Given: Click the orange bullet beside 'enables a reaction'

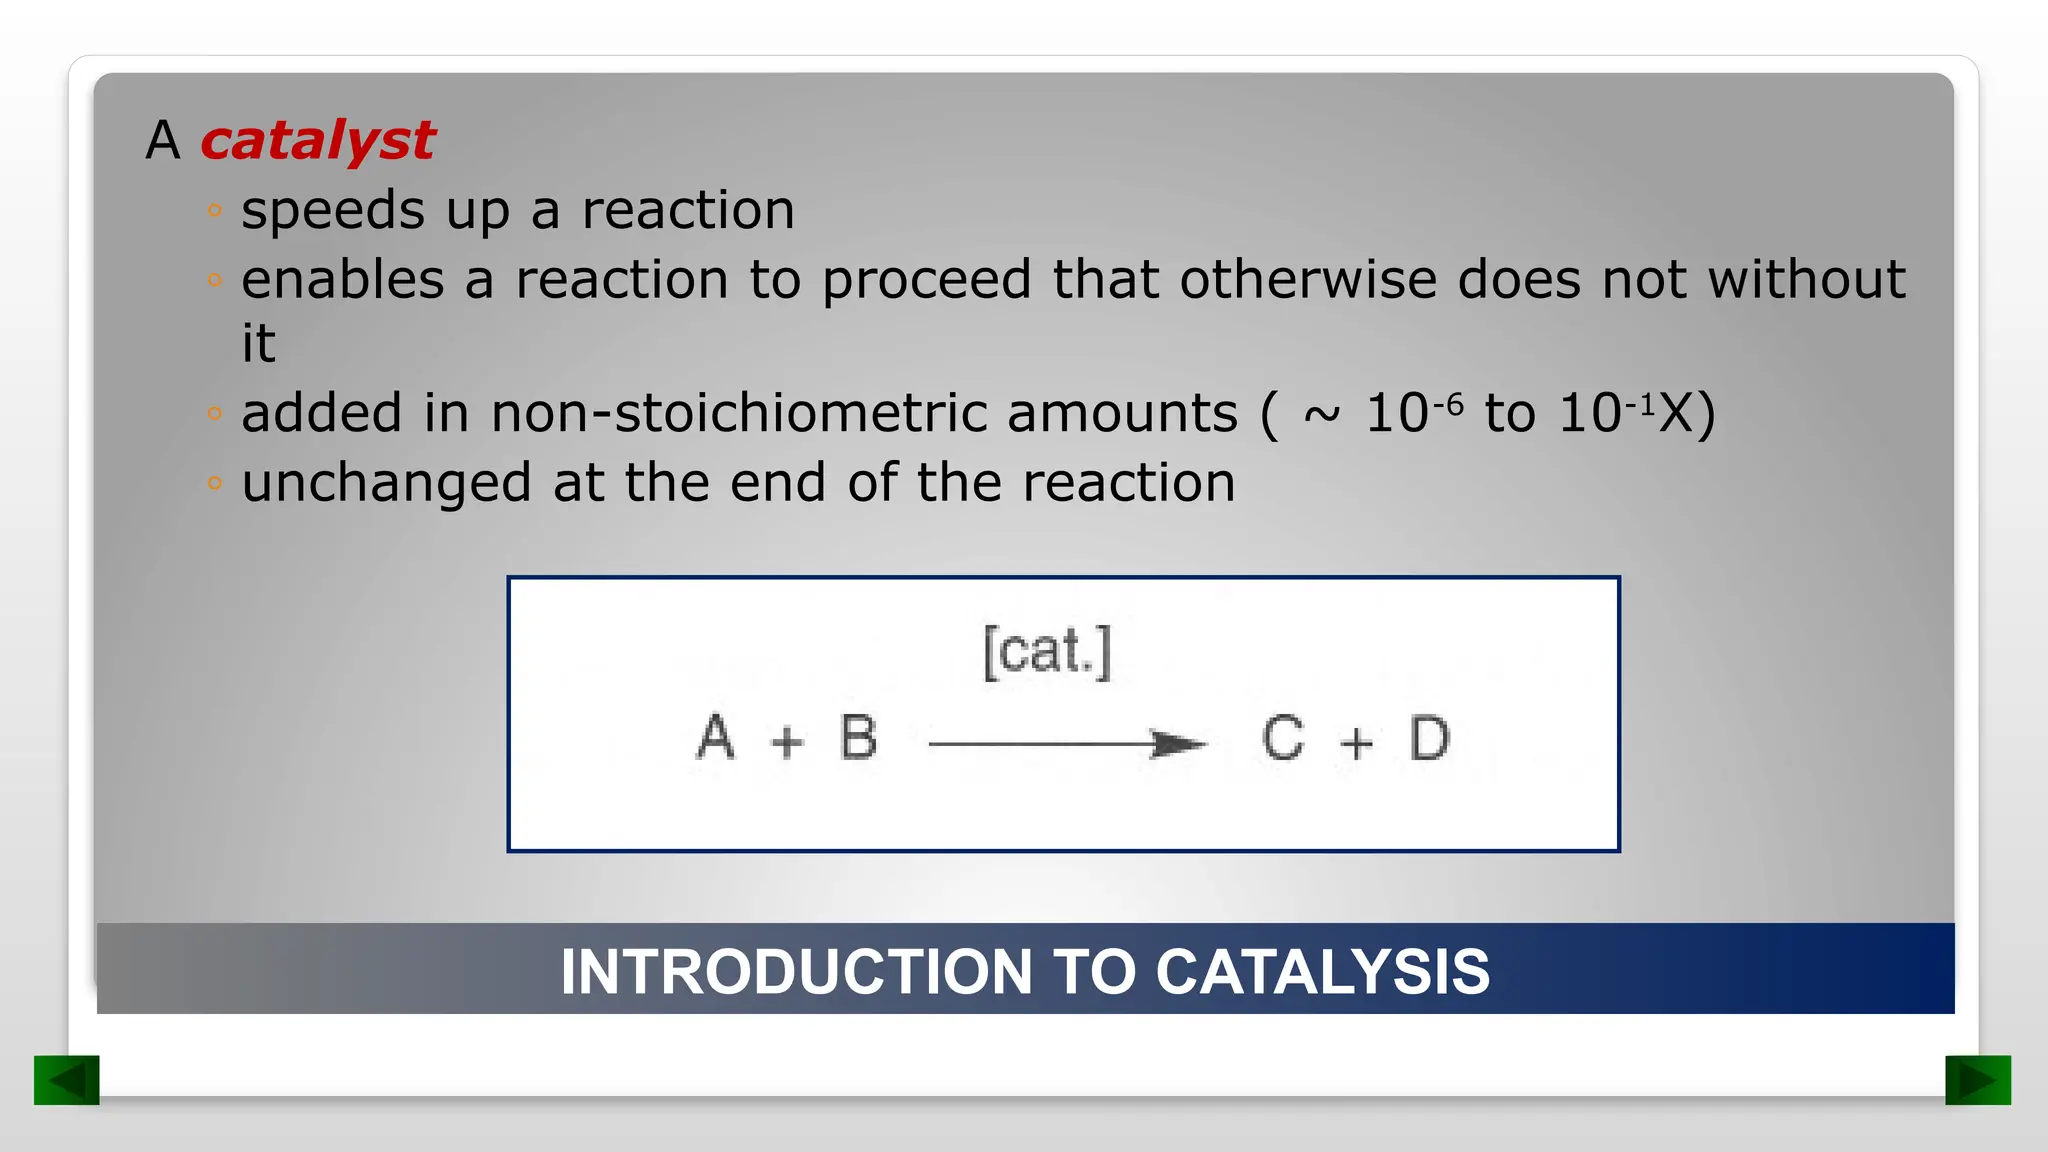Looking at the screenshot, I should (x=214, y=280).
